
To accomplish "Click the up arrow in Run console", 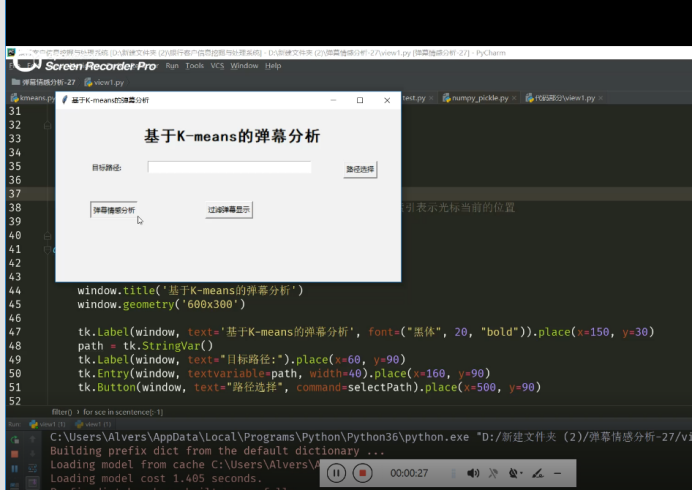I will click(x=33, y=439).
